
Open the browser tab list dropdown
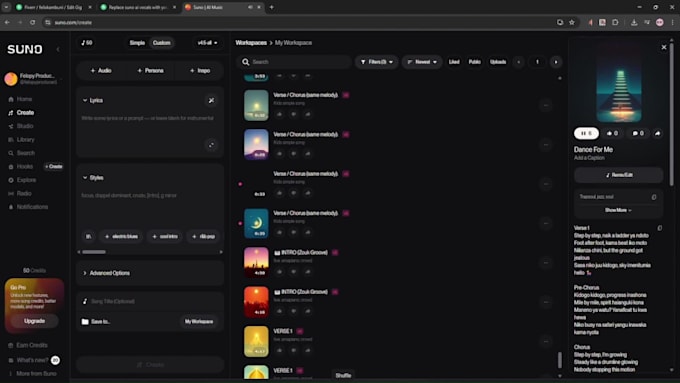point(7,7)
